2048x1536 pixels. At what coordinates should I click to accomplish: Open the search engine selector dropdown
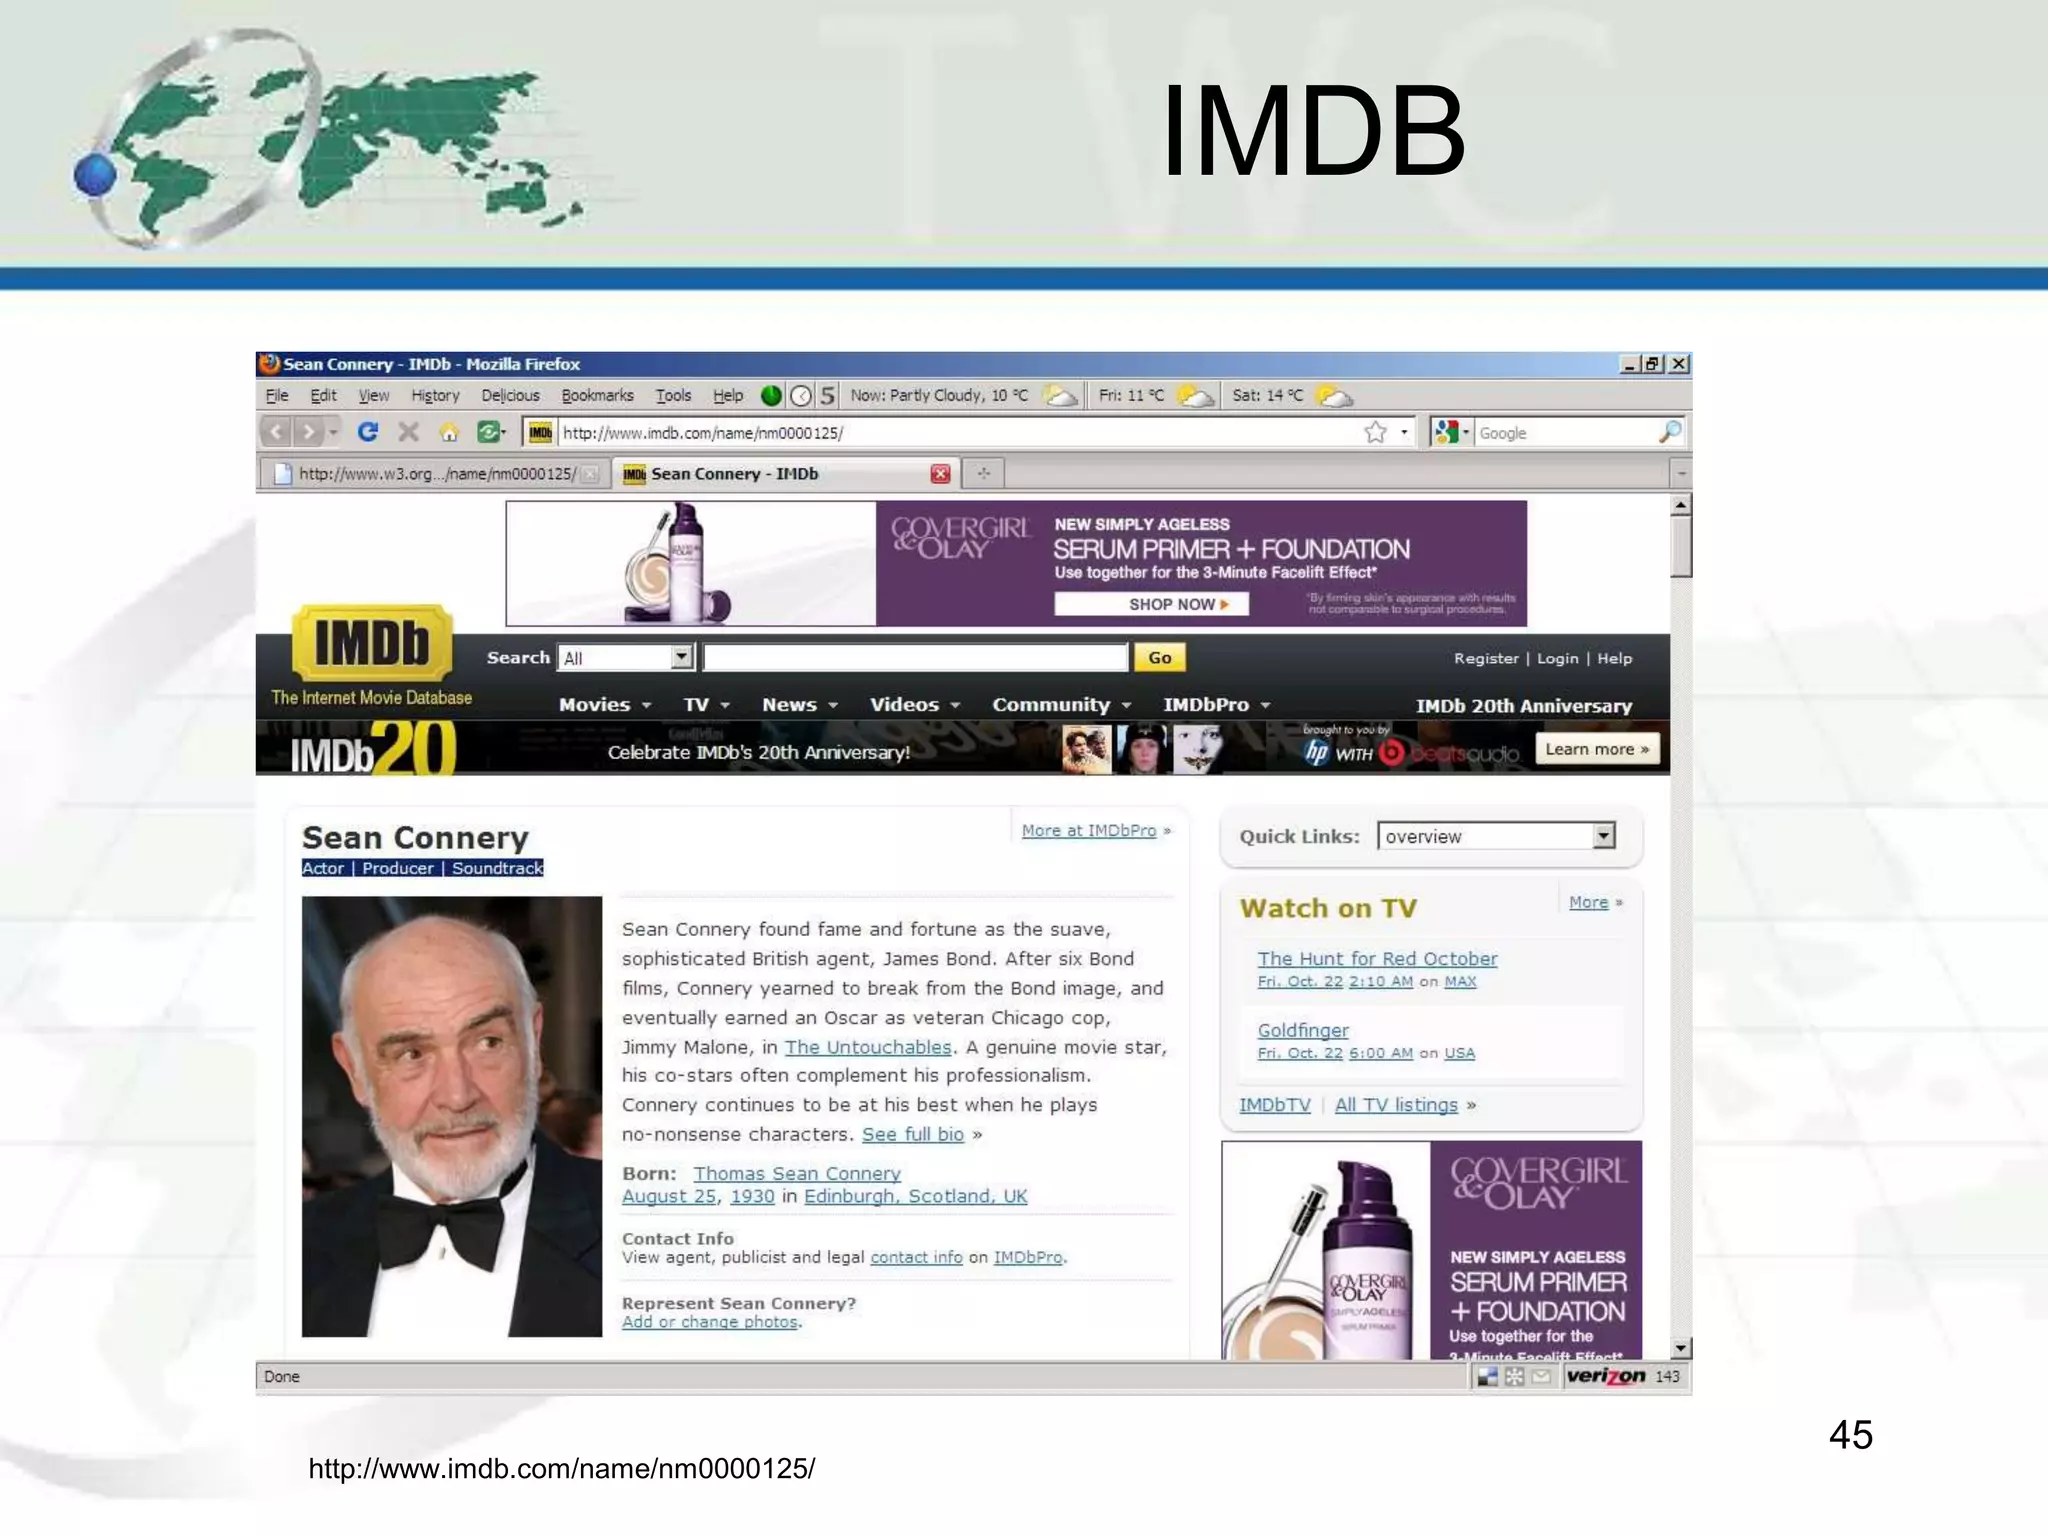click(1452, 432)
